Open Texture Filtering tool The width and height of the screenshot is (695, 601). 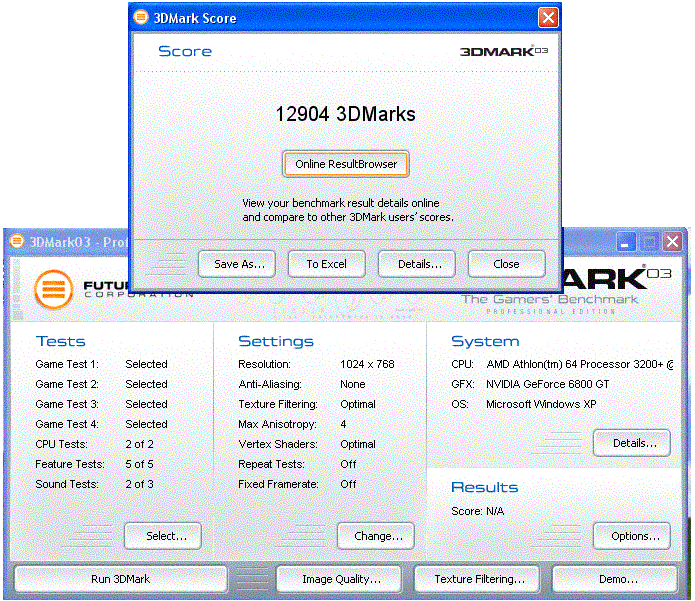click(x=477, y=579)
